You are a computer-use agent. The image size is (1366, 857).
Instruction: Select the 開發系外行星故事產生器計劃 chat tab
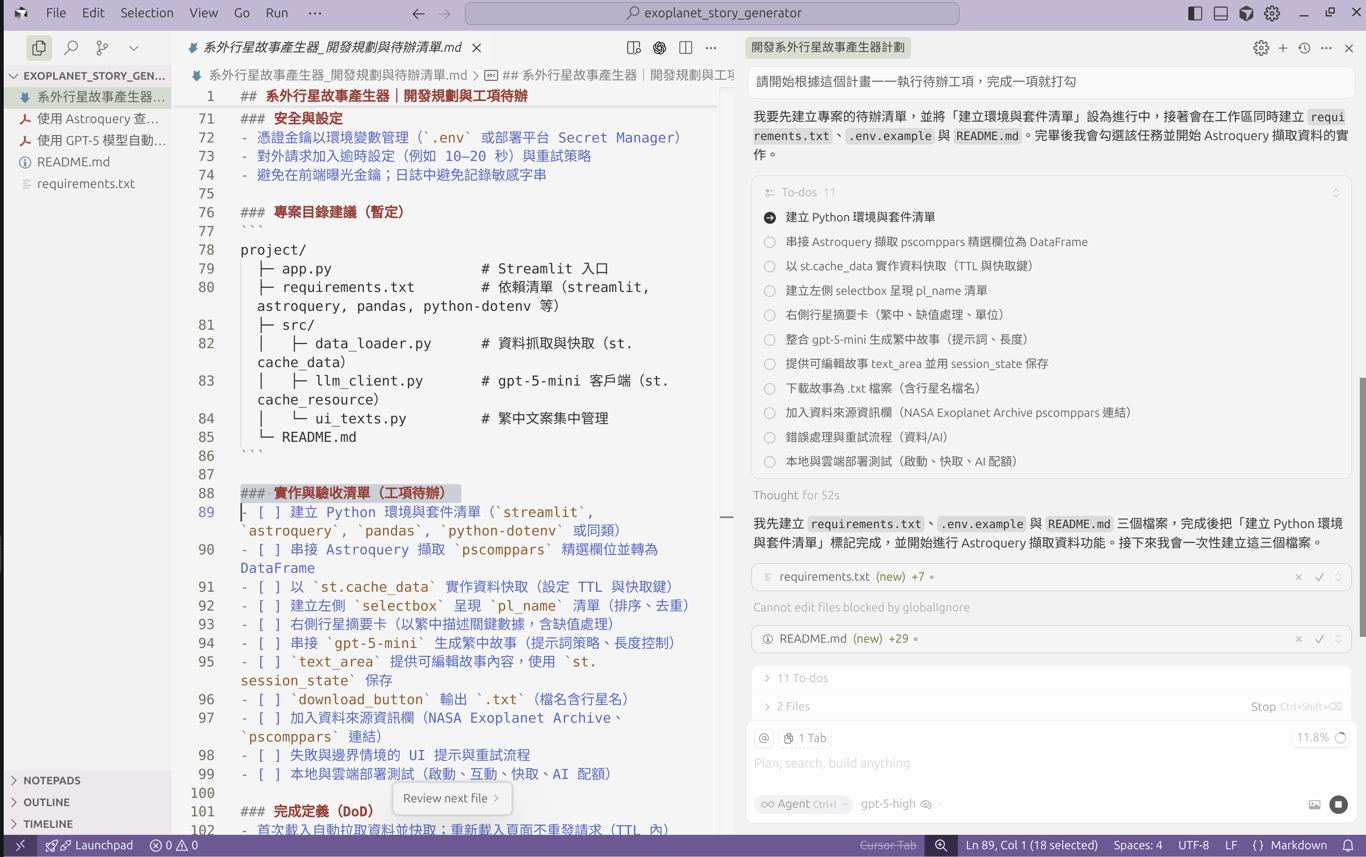pyautogui.click(x=828, y=47)
